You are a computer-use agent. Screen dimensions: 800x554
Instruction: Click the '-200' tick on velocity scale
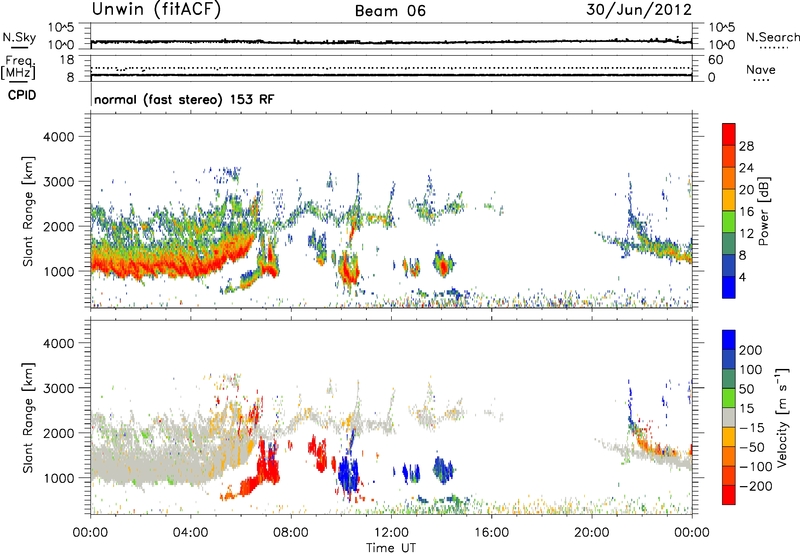pos(755,486)
